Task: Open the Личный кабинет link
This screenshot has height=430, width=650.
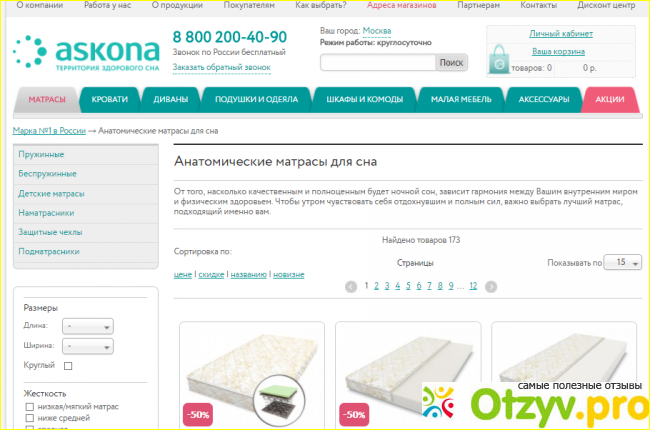Action: click(x=561, y=34)
